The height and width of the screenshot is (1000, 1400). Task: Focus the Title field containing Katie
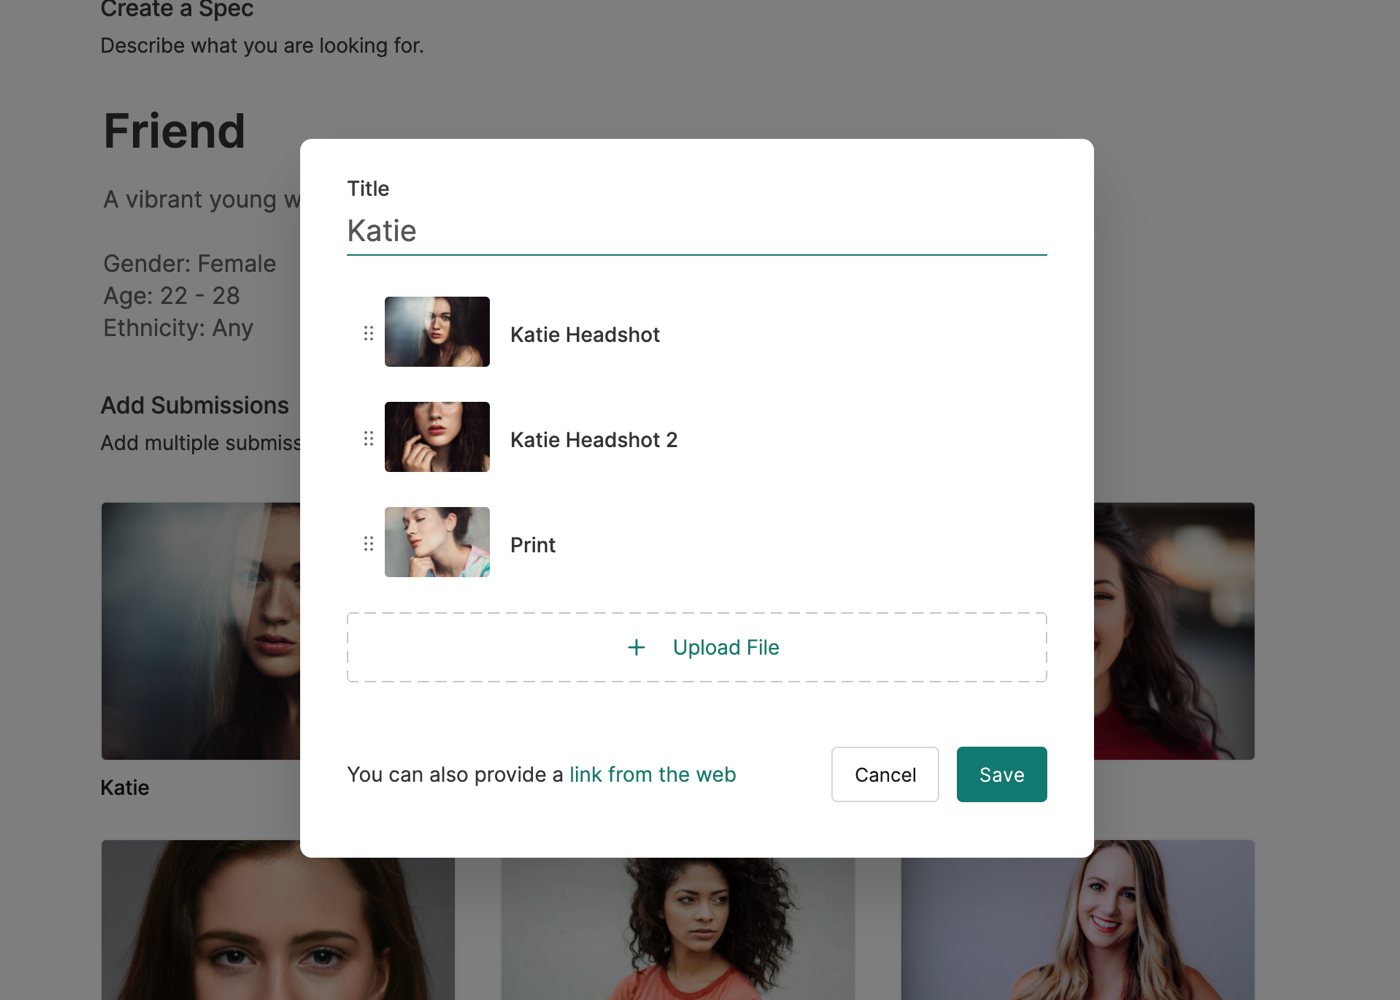click(696, 231)
